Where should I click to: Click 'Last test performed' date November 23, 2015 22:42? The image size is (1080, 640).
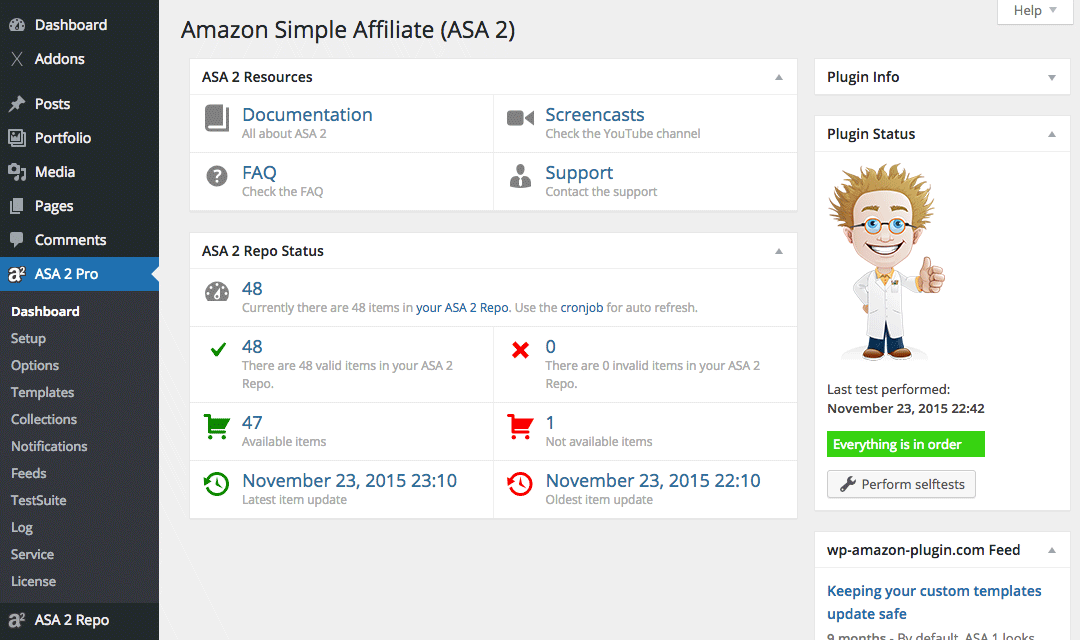point(906,409)
